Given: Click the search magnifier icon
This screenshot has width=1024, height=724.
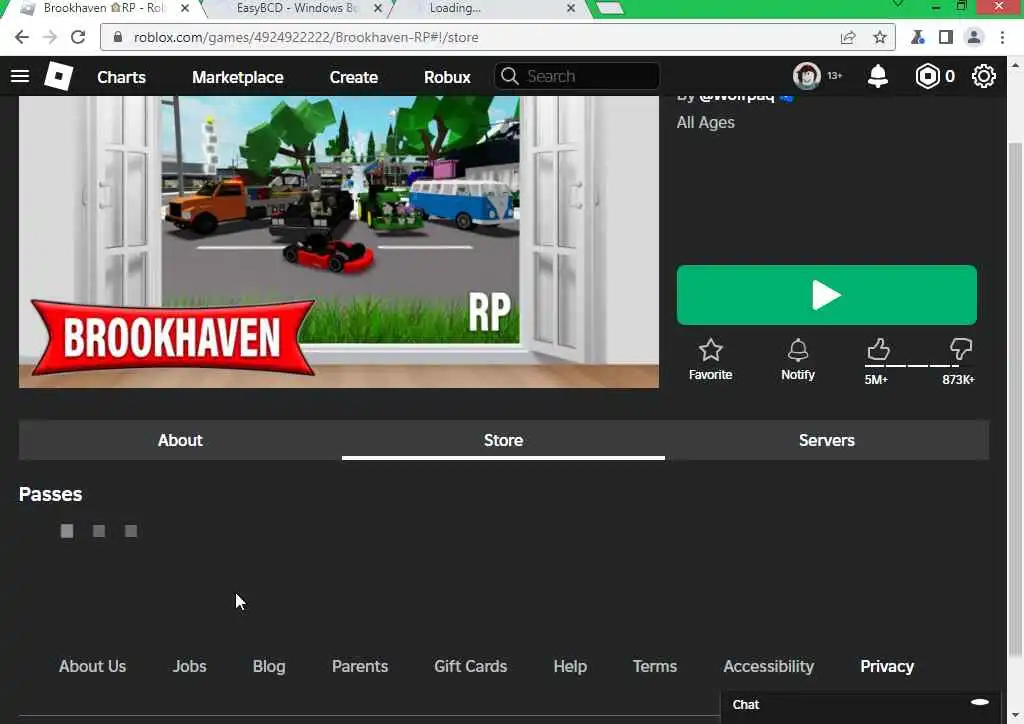Looking at the screenshot, I should pos(509,76).
